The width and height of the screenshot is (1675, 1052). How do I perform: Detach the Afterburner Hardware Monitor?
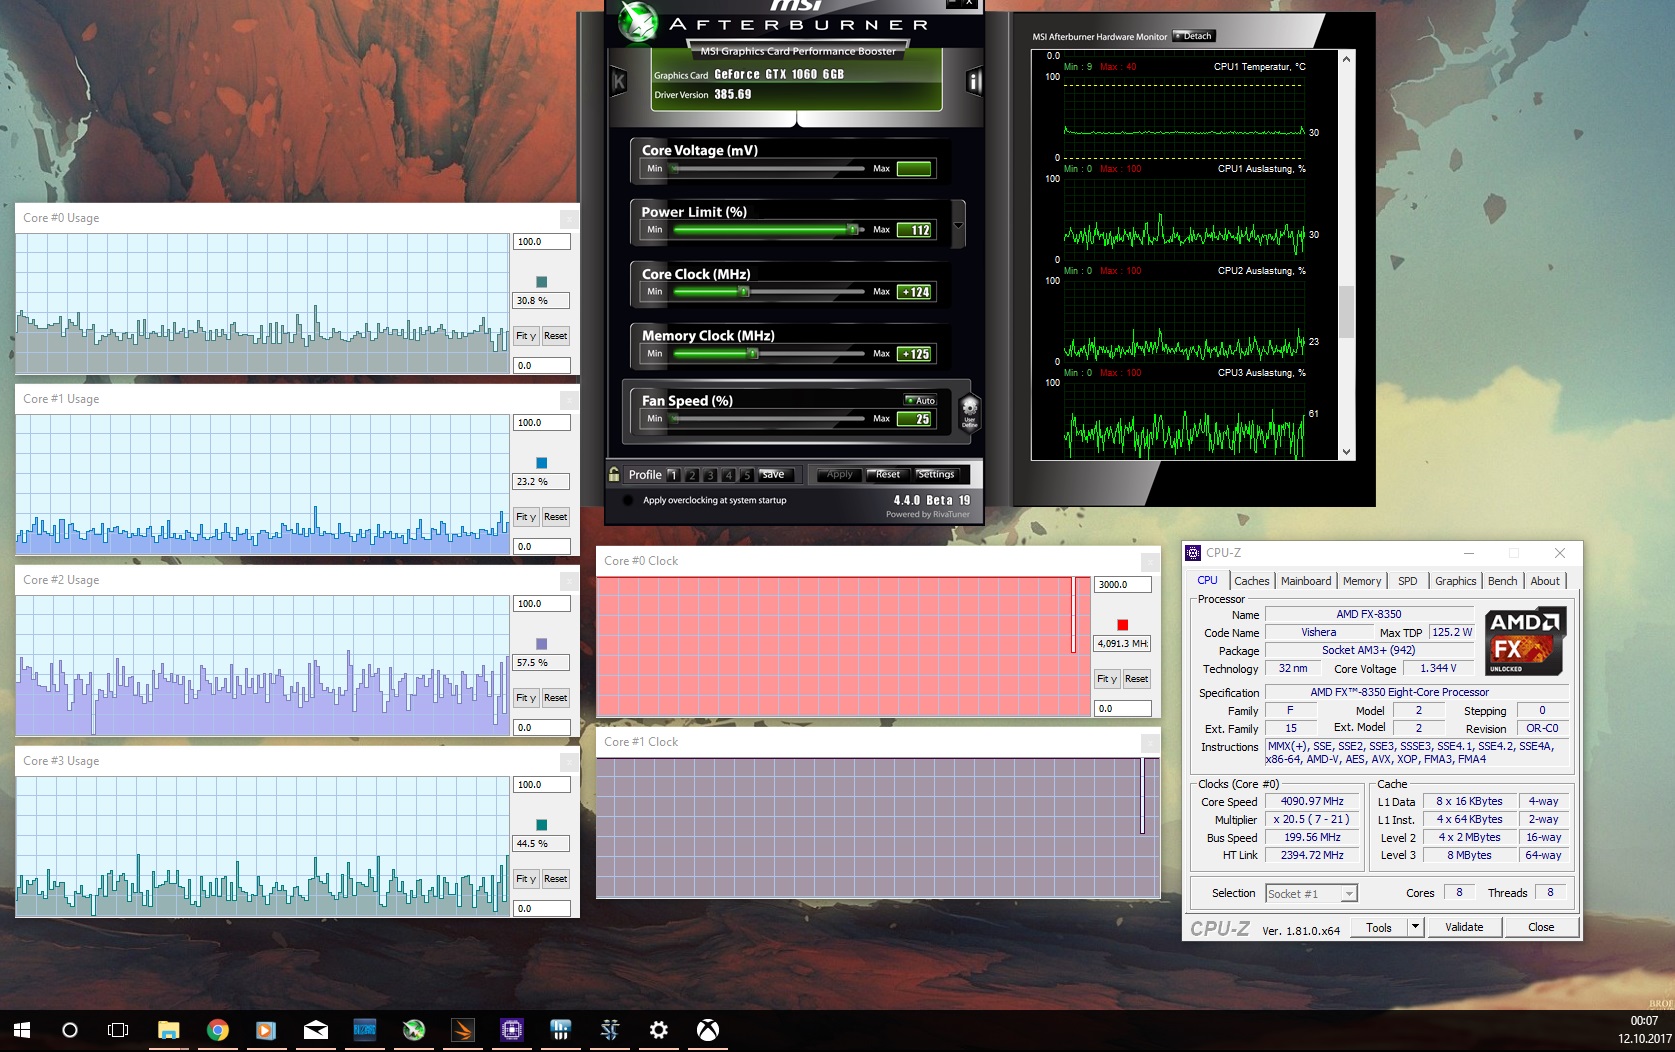click(x=1194, y=36)
